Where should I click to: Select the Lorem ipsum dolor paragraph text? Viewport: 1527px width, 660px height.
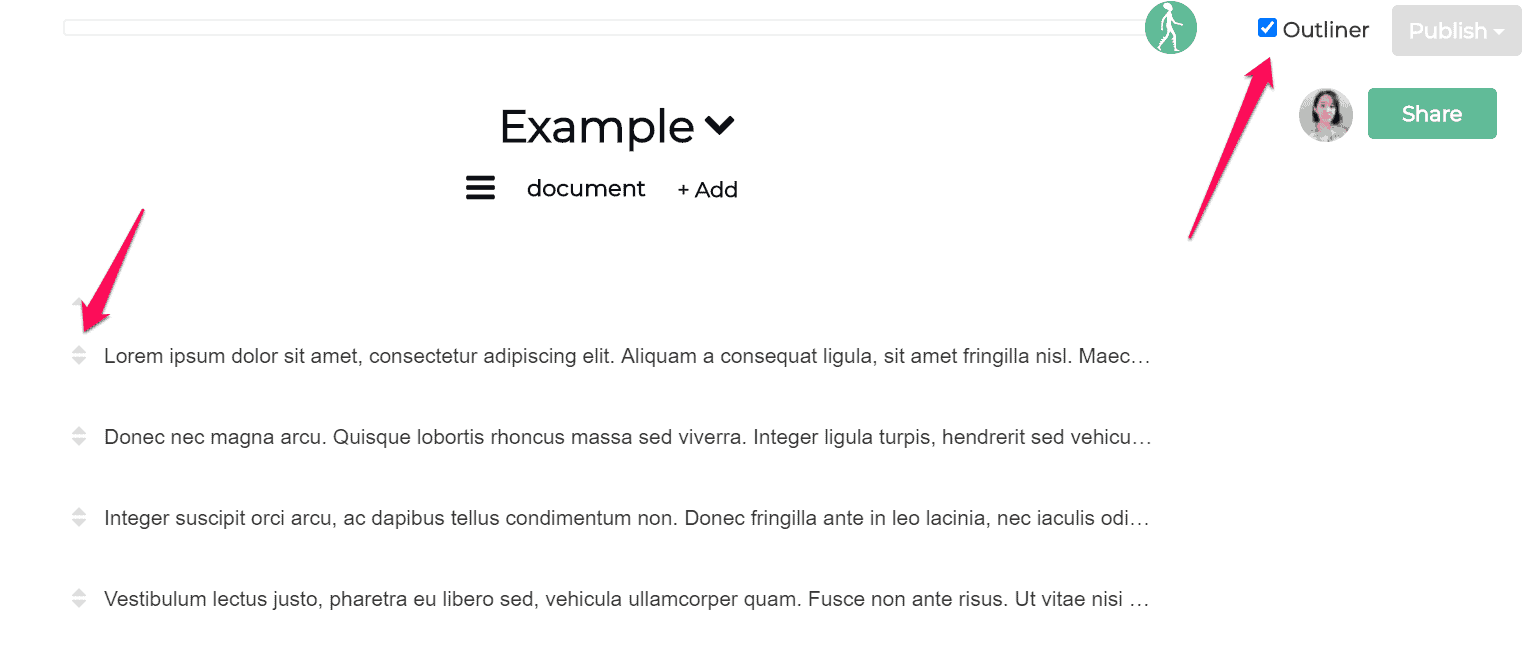pos(627,355)
